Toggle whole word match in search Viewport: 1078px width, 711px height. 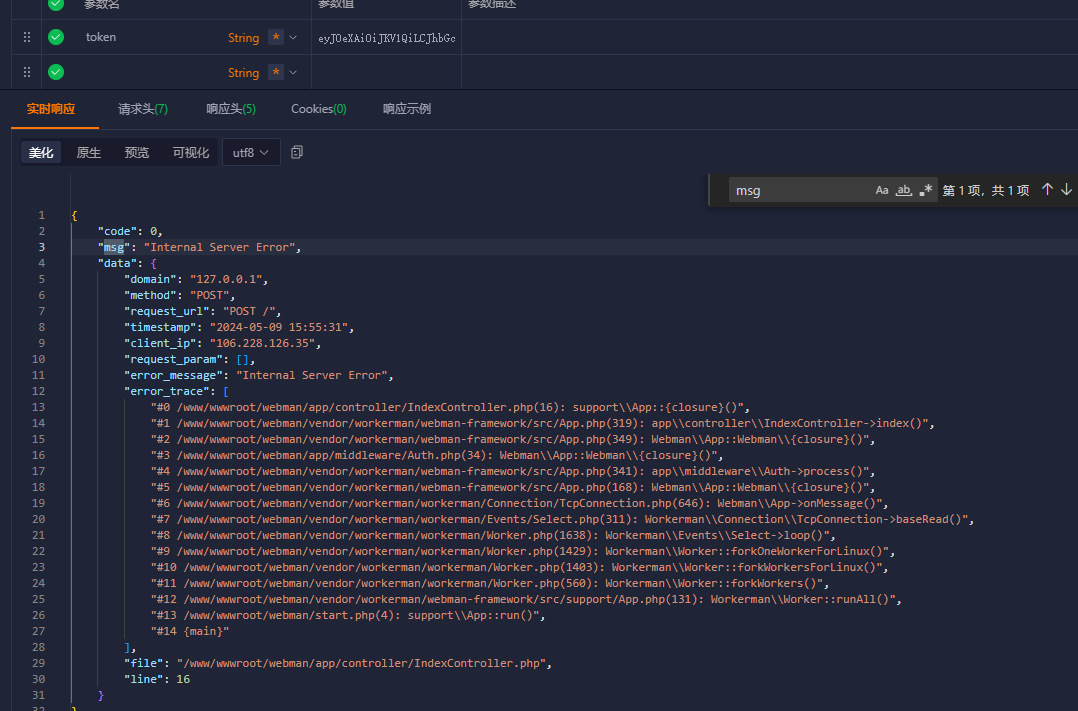tap(904, 190)
